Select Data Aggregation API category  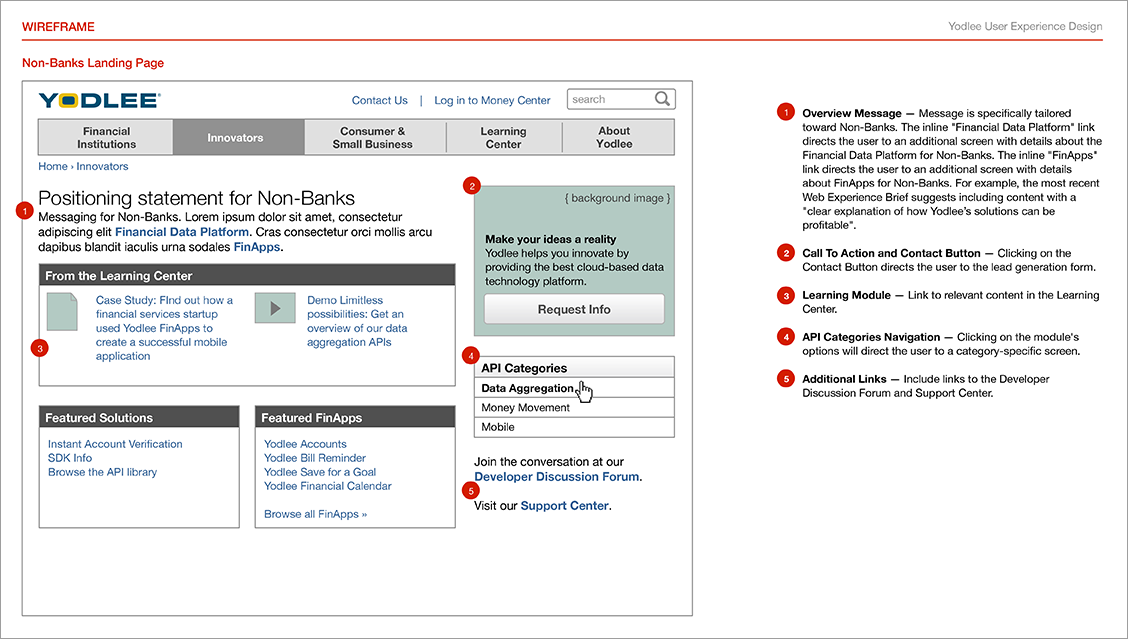(574, 388)
